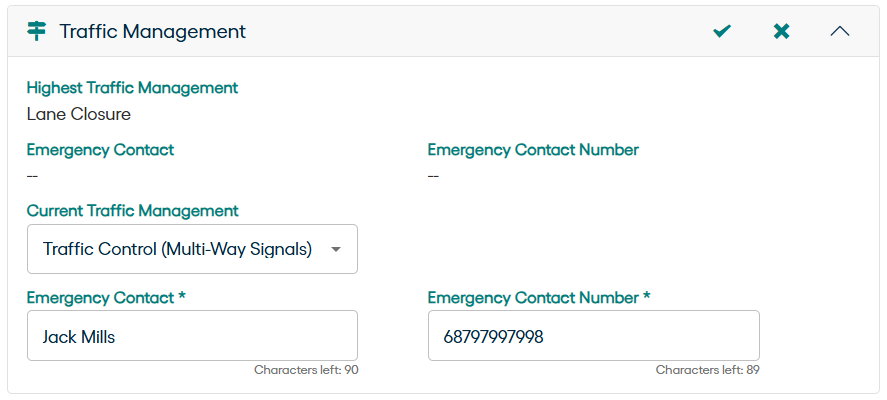
Task: Click the Highest Traffic Management label
Action: click(132, 88)
